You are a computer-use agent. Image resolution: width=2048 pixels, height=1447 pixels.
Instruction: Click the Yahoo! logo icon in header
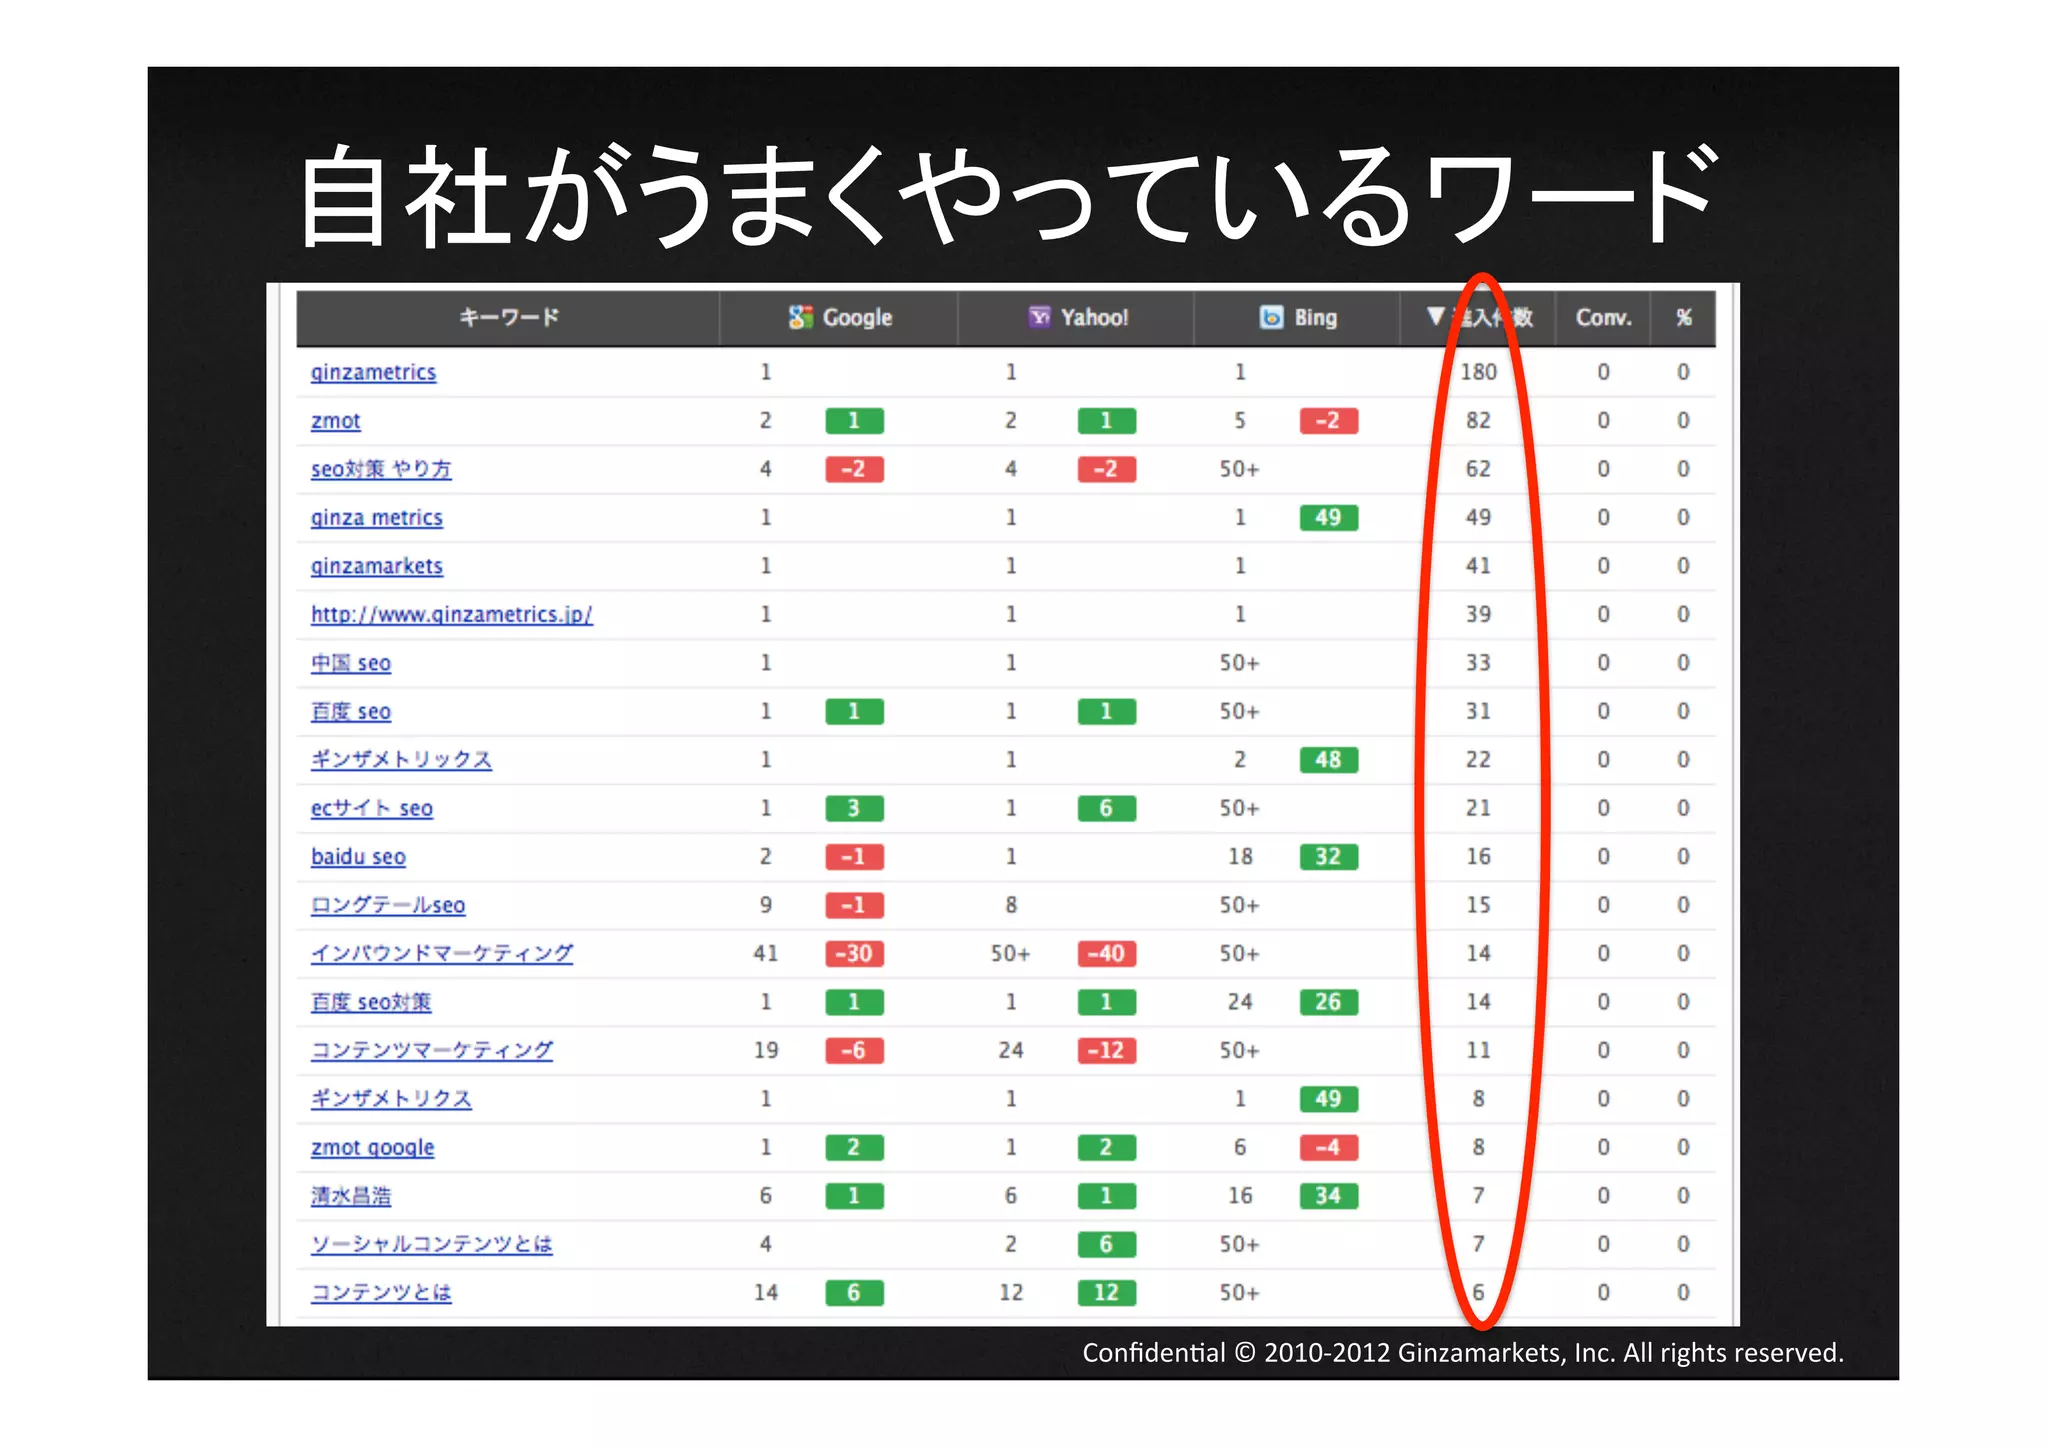[x=1040, y=318]
